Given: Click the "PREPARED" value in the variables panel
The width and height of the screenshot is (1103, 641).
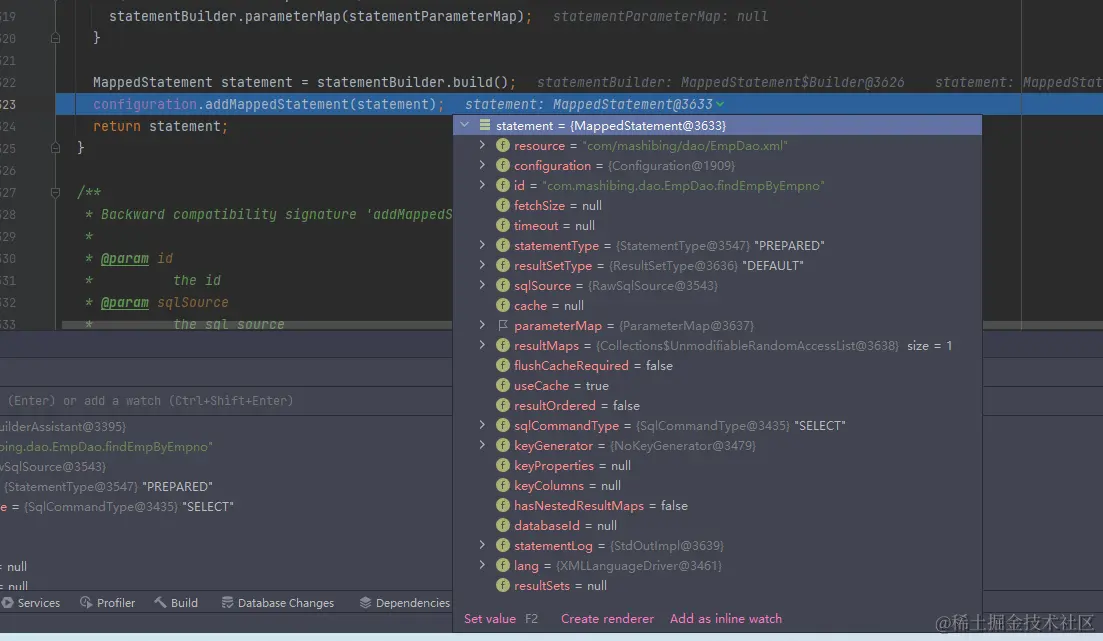Looking at the screenshot, I should coord(177,486).
